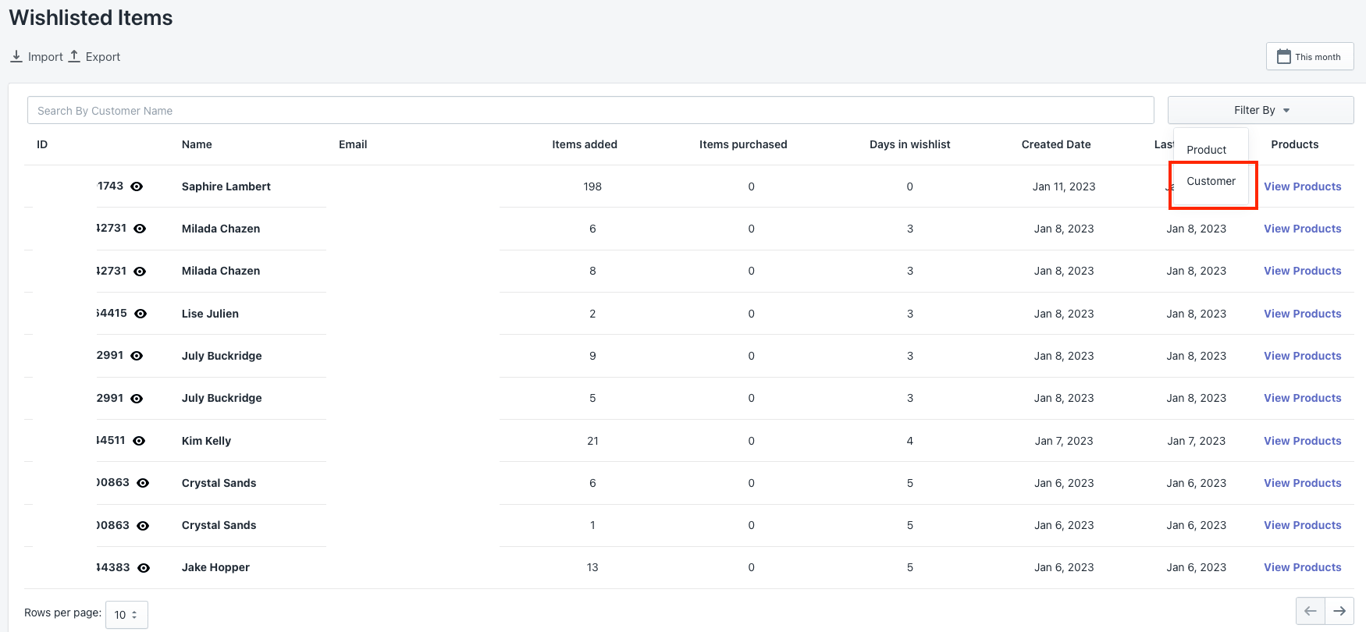Click into Search By Customer Name field
The image size is (1366, 632).
[x=590, y=110]
